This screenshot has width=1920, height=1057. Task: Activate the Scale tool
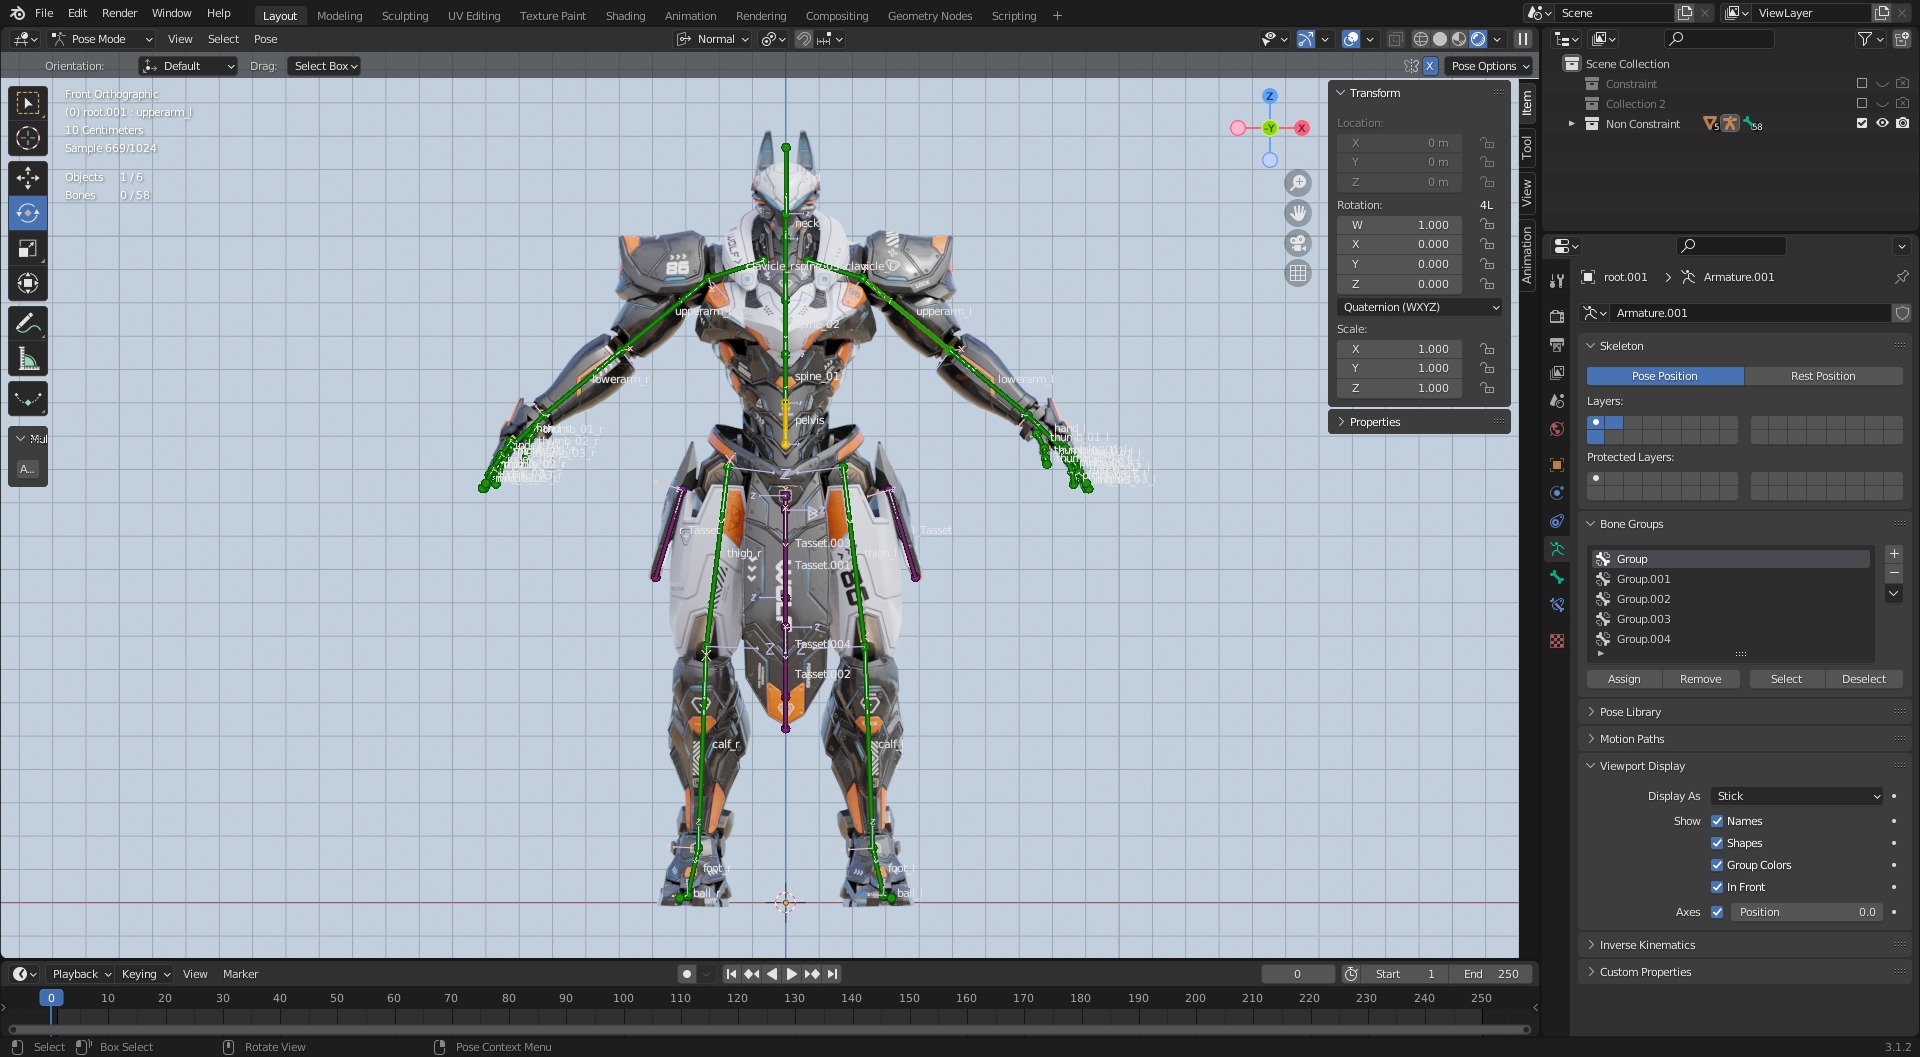[28, 248]
